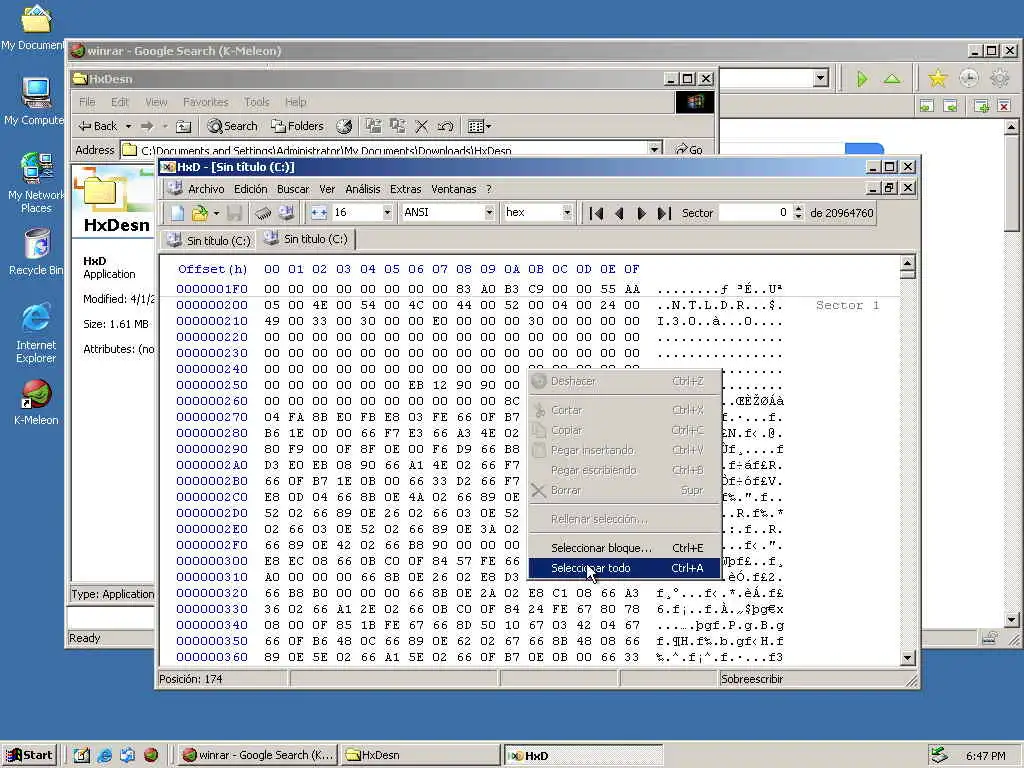Image resolution: width=1024 pixels, height=768 pixels.
Task: Expand the open-file dropdown arrow in HxD
Action: 216,213
